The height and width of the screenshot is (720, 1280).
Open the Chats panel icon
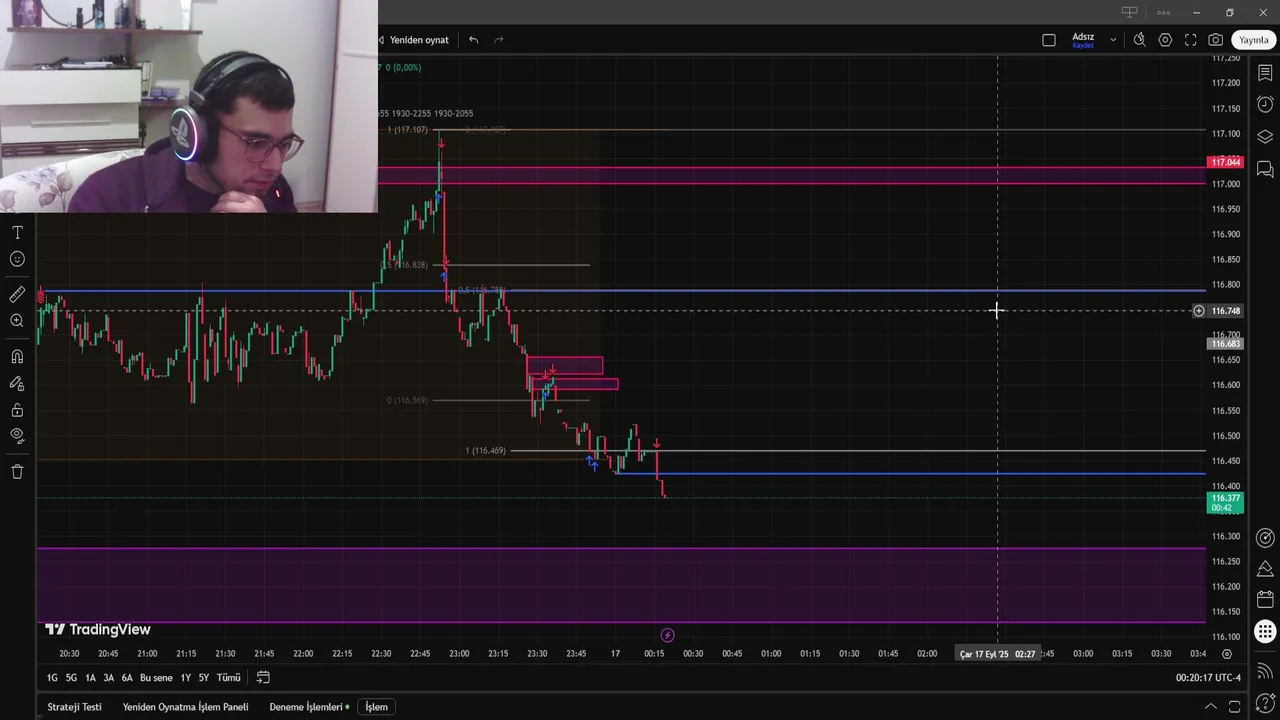1265,169
